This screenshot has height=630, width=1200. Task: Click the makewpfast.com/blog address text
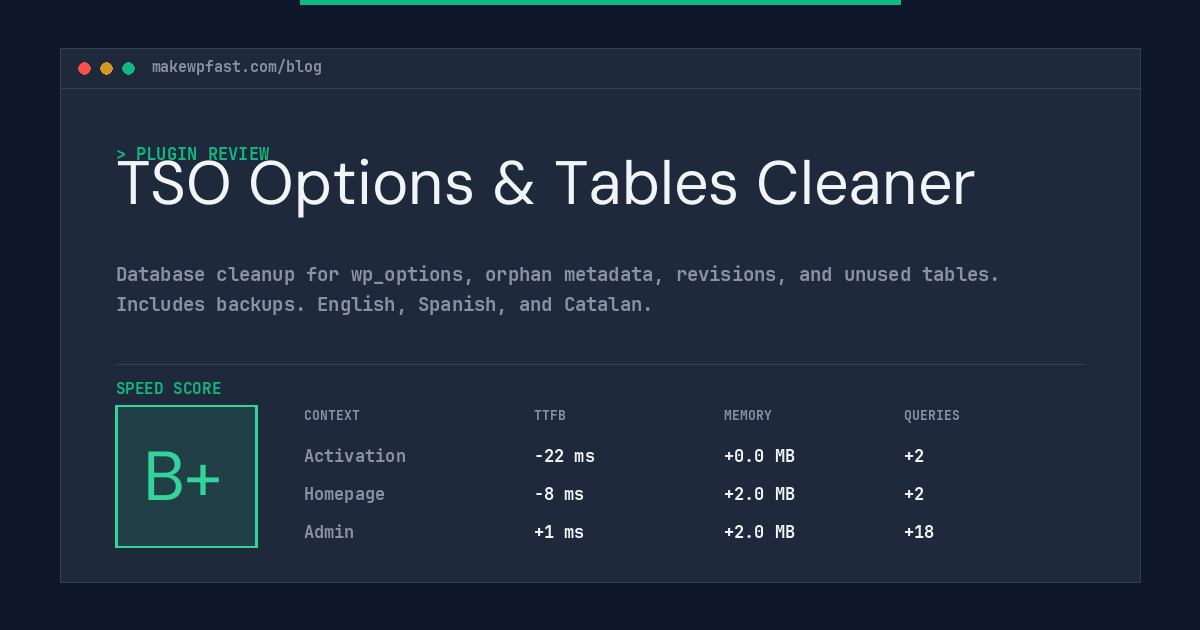click(x=237, y=67)
